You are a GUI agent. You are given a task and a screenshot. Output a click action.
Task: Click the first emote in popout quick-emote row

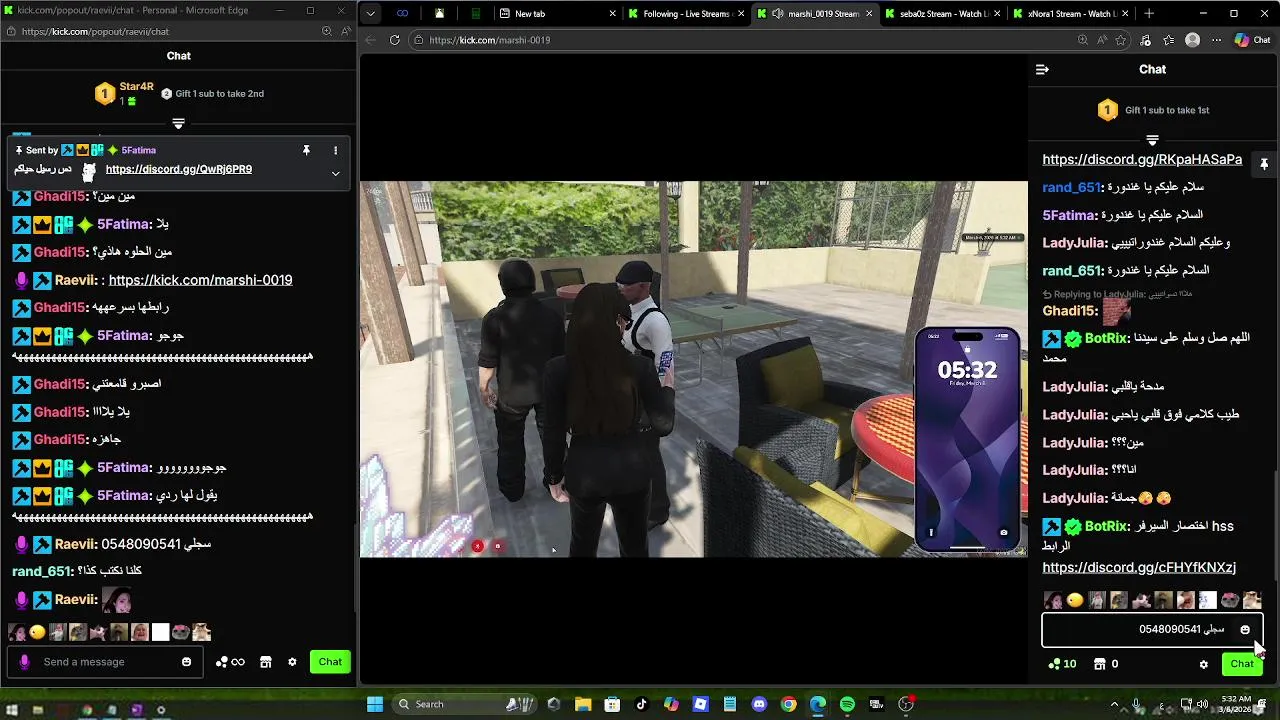click(17, 632)
